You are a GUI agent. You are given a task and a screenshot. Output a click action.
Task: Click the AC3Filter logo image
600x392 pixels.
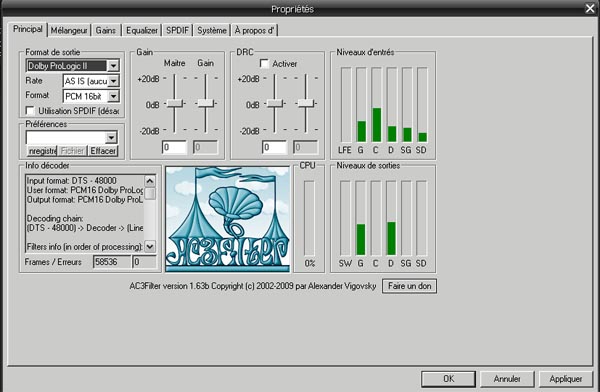[x=228, y=219]
